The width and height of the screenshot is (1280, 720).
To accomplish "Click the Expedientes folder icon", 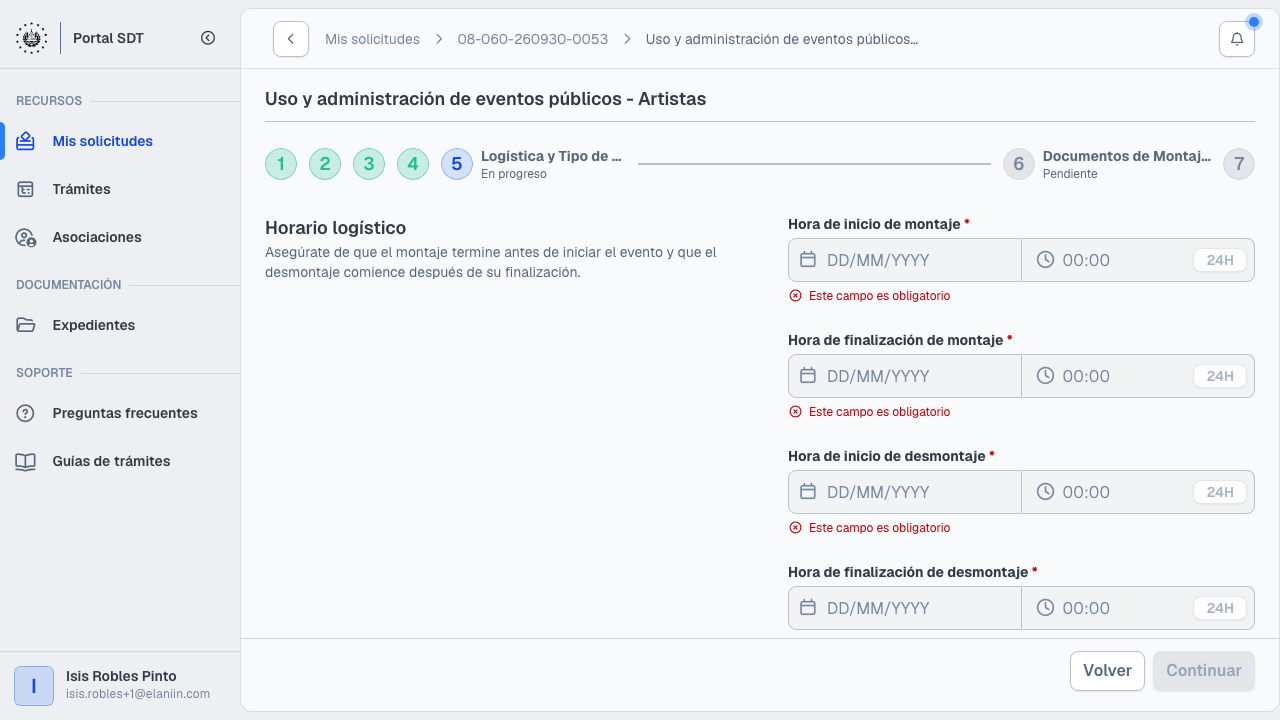I will 26,325.
